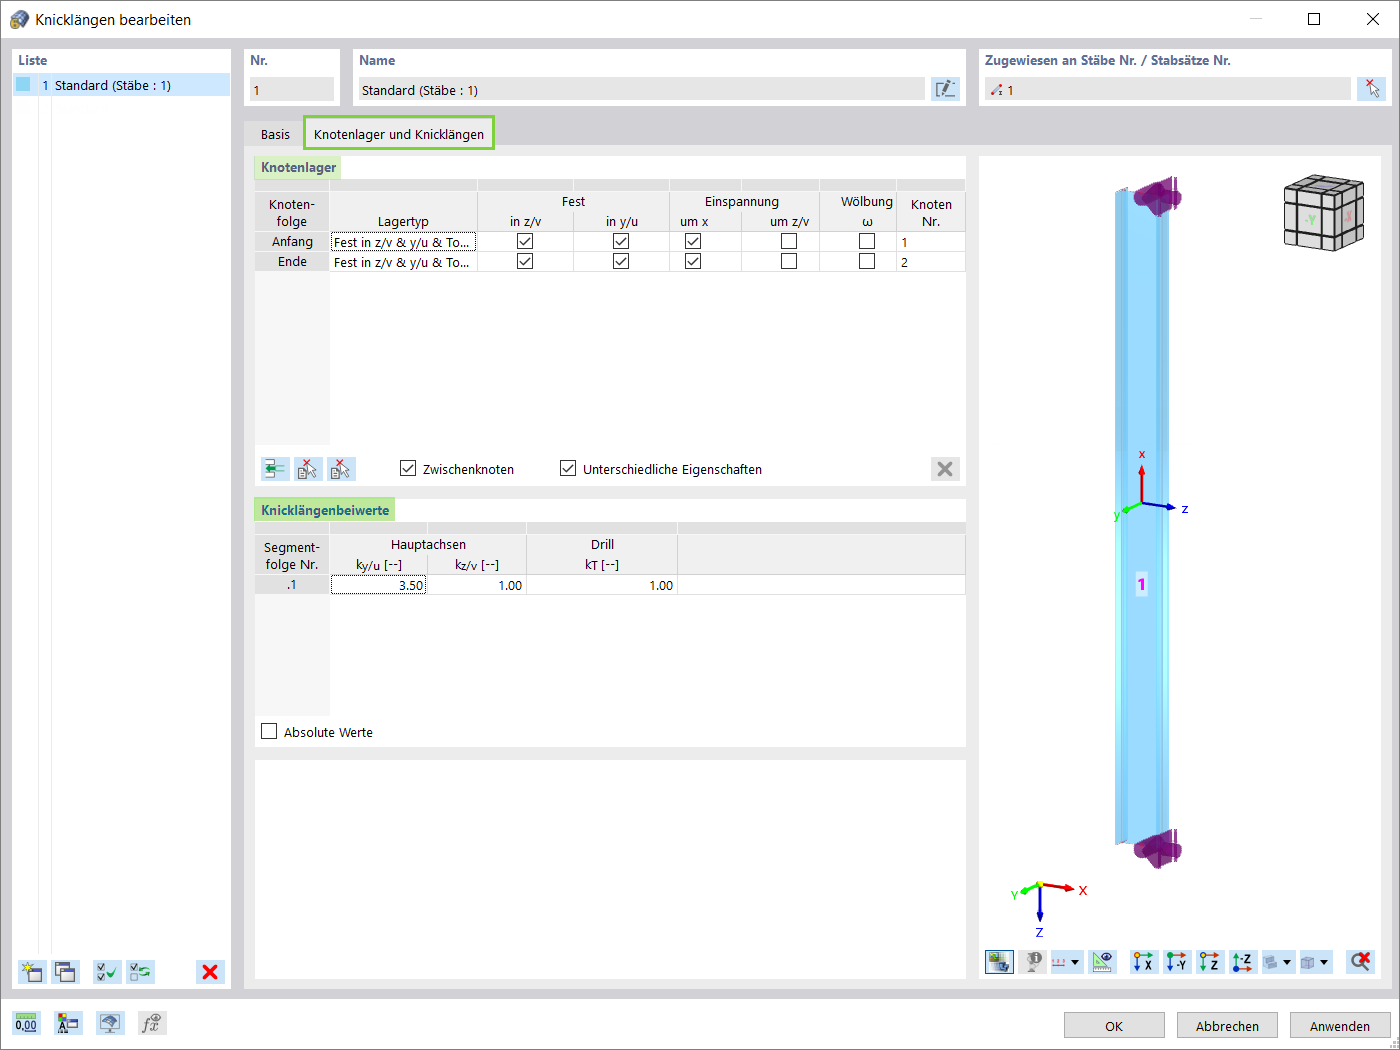Edit the kT Drill value 1.00
The image size is (1400, 1050).
click(x=602, y=585)
